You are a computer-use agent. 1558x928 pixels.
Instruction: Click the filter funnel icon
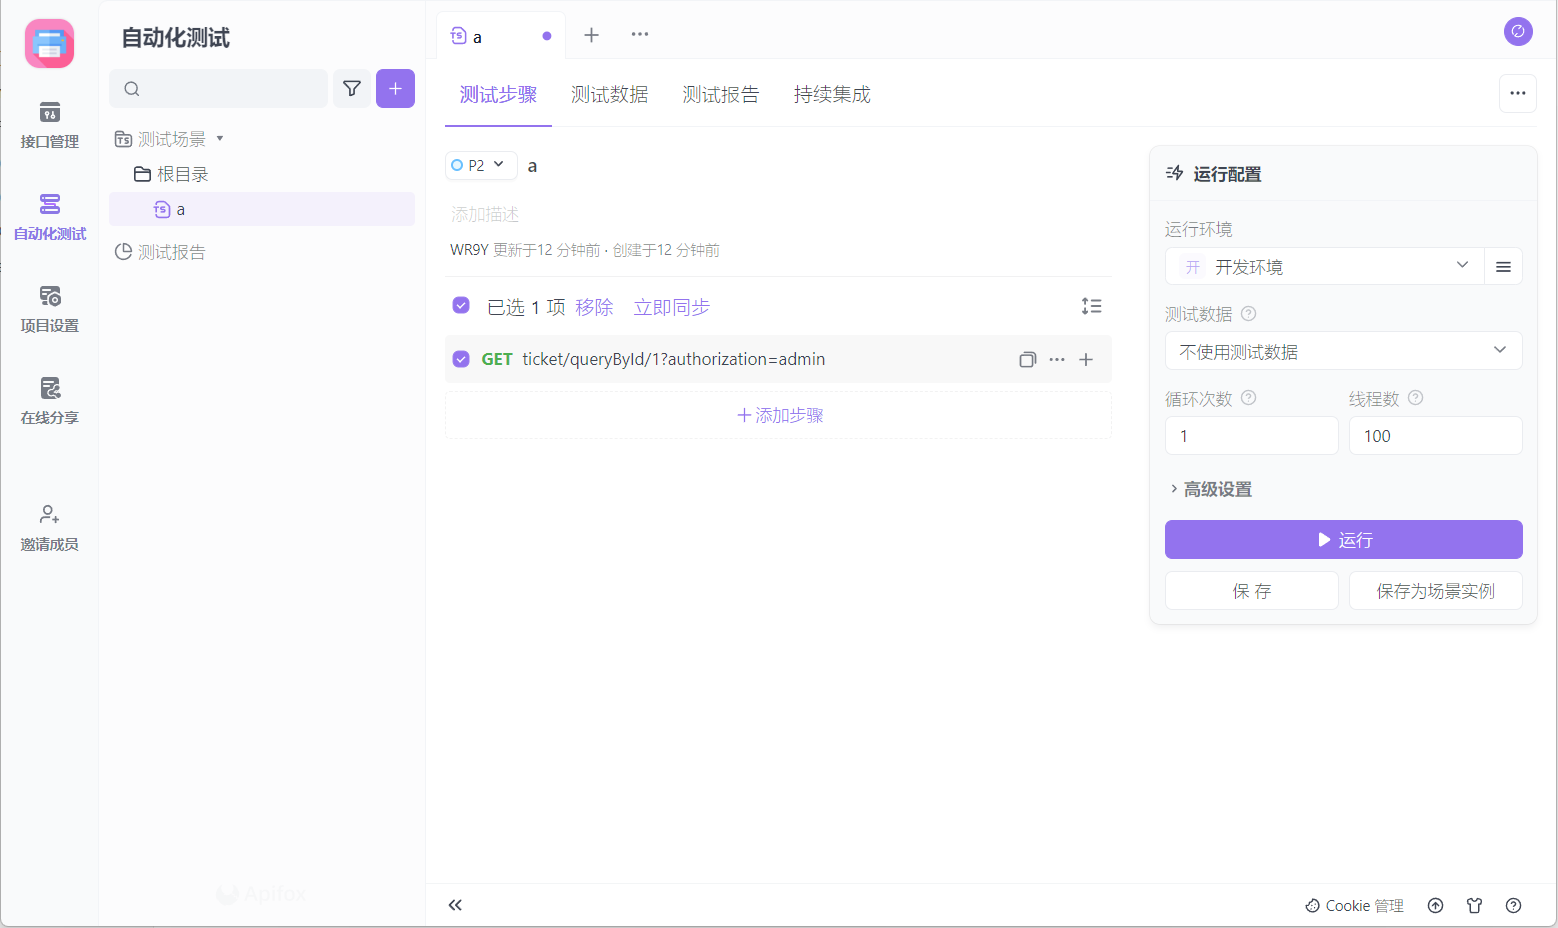[x=352, y=88]
